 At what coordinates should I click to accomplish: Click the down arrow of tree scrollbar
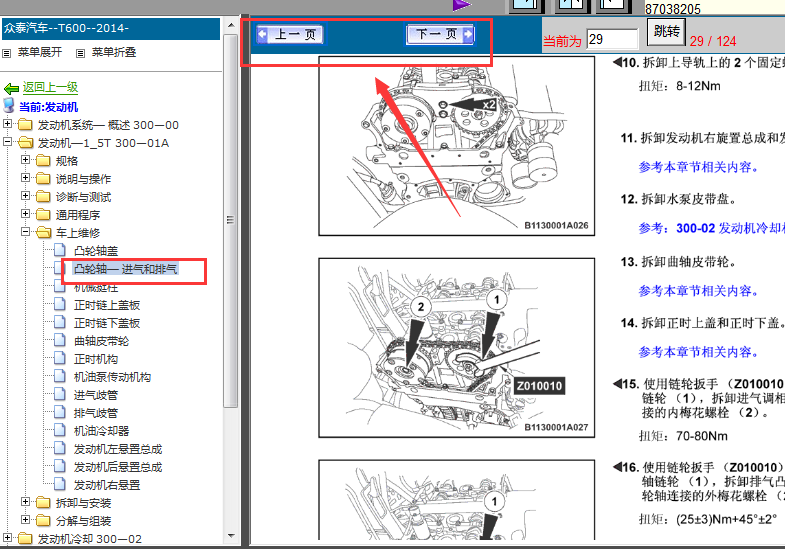[x=231, y=536]
